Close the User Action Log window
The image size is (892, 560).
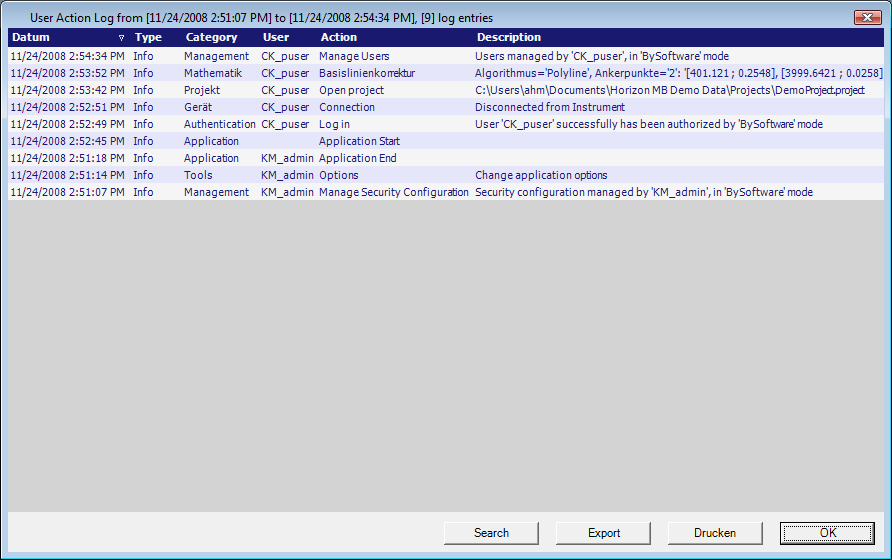coord(866,18)
